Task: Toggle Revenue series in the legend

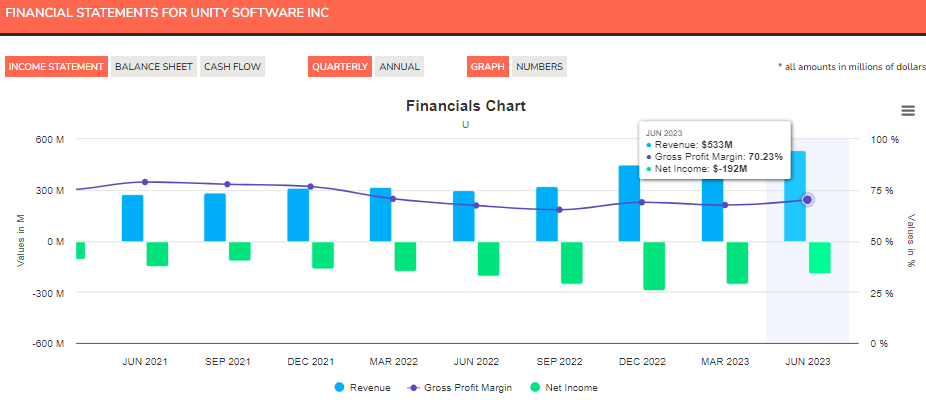Action: tap(369, 387)
